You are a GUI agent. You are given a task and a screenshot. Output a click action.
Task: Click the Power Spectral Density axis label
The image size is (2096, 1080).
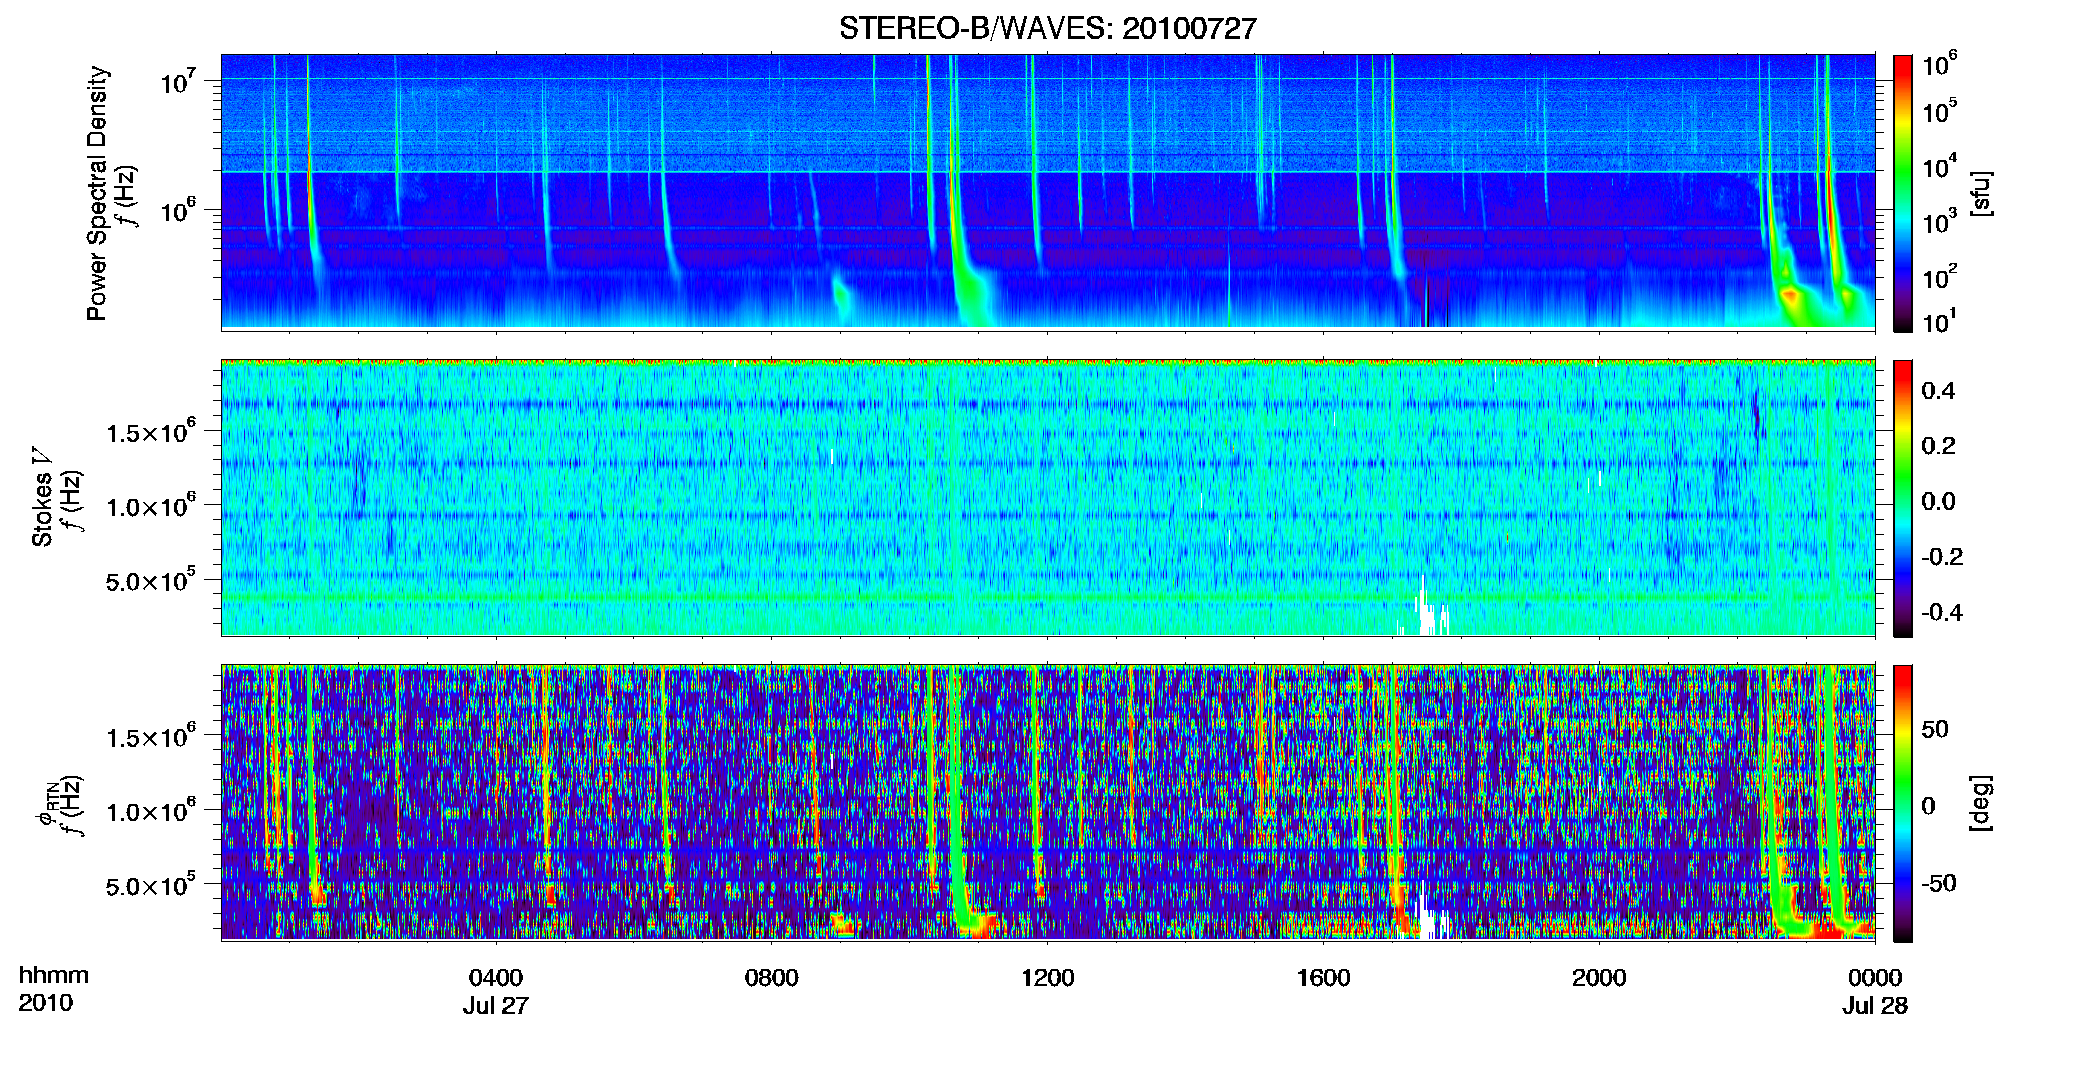tap(97, 193)
